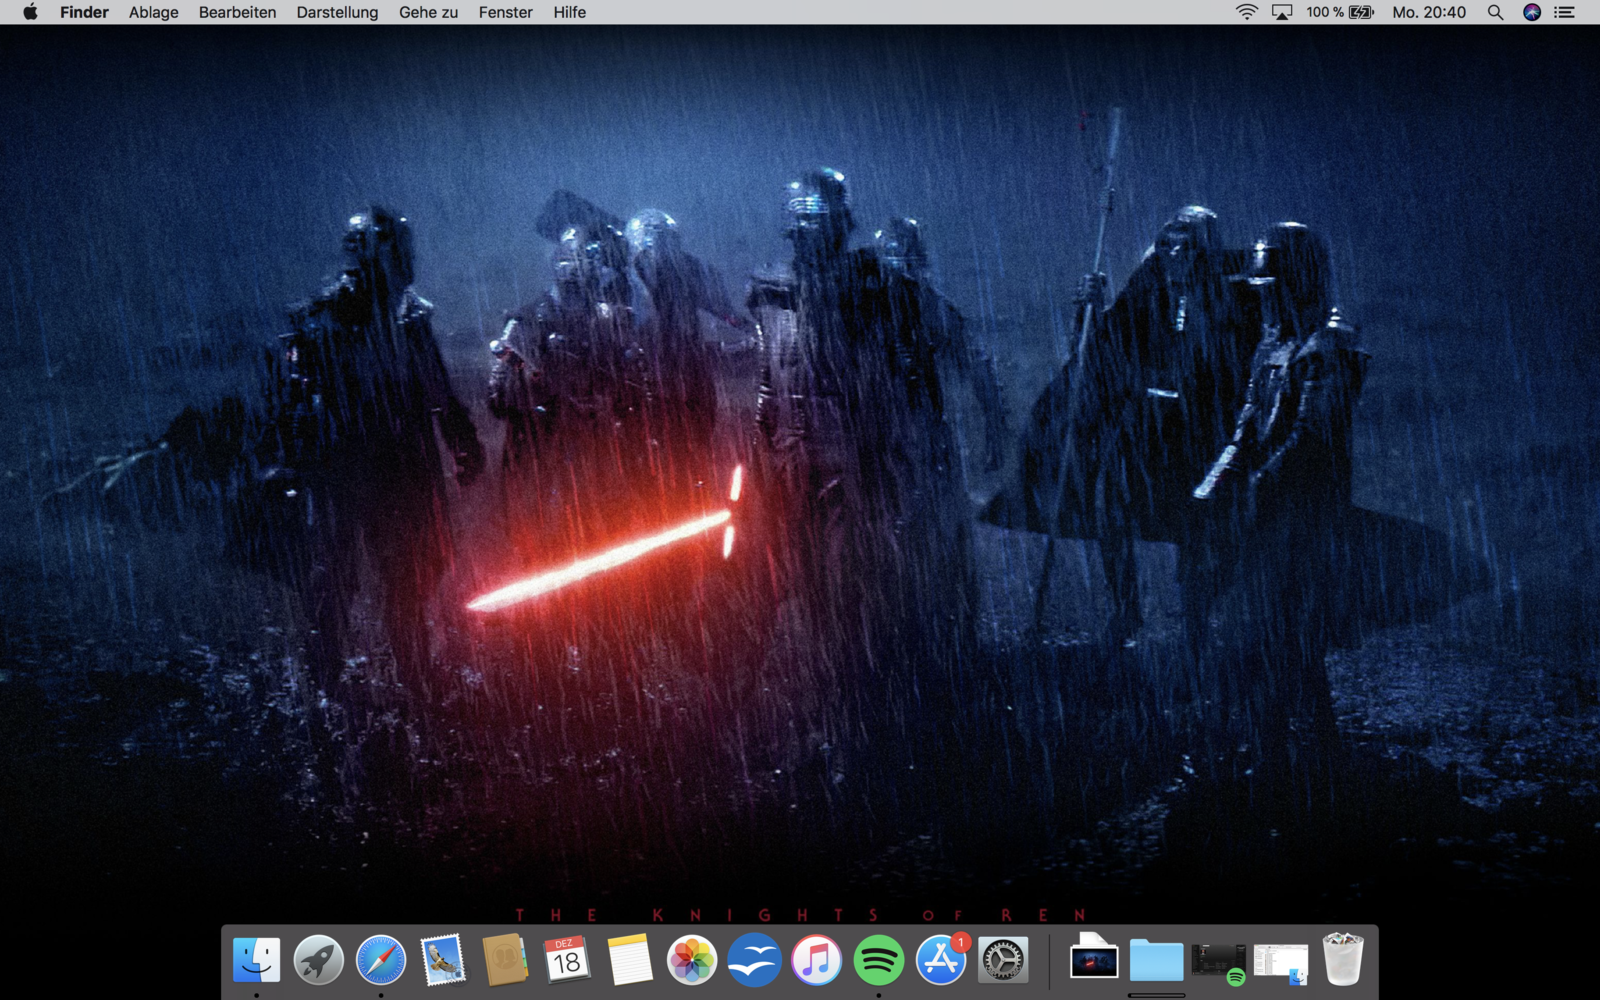Open iTunes music note icon
Screen dimensions: 1600x1000
pyautogui.click(x=816, y=960)
